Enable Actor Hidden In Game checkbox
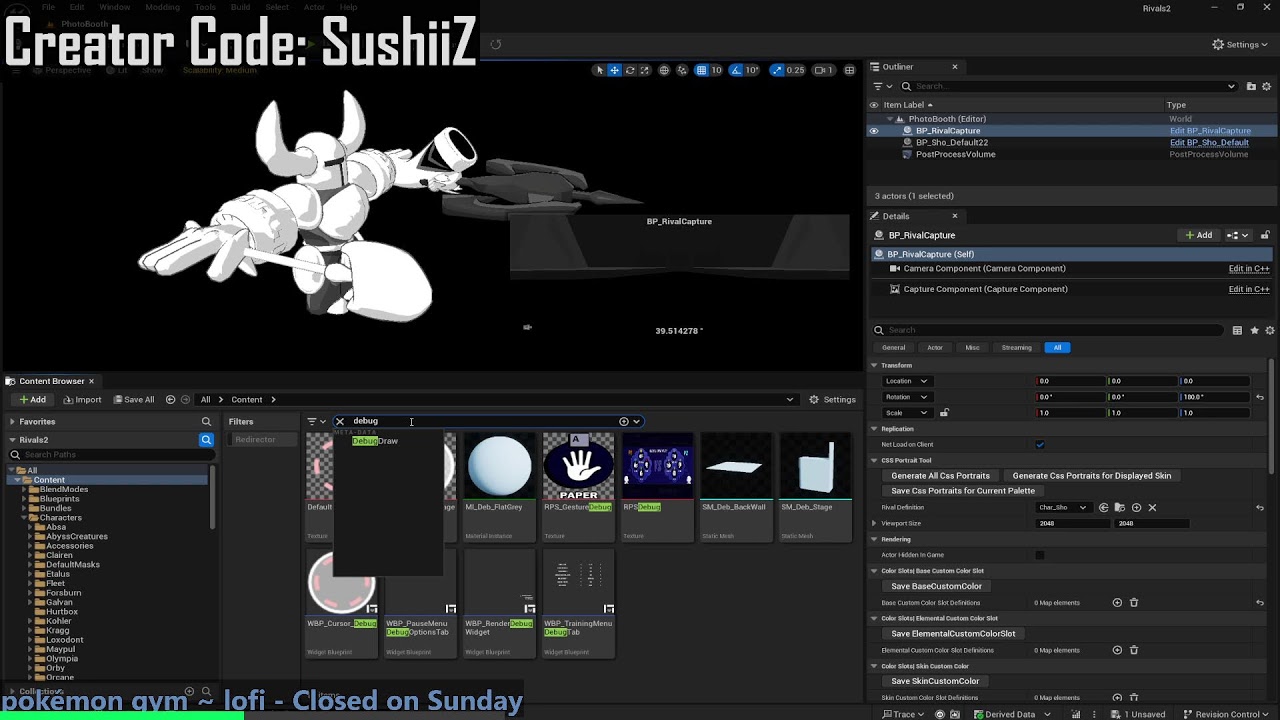The height and width of the screenshot is (720, 1280). 1040,555
